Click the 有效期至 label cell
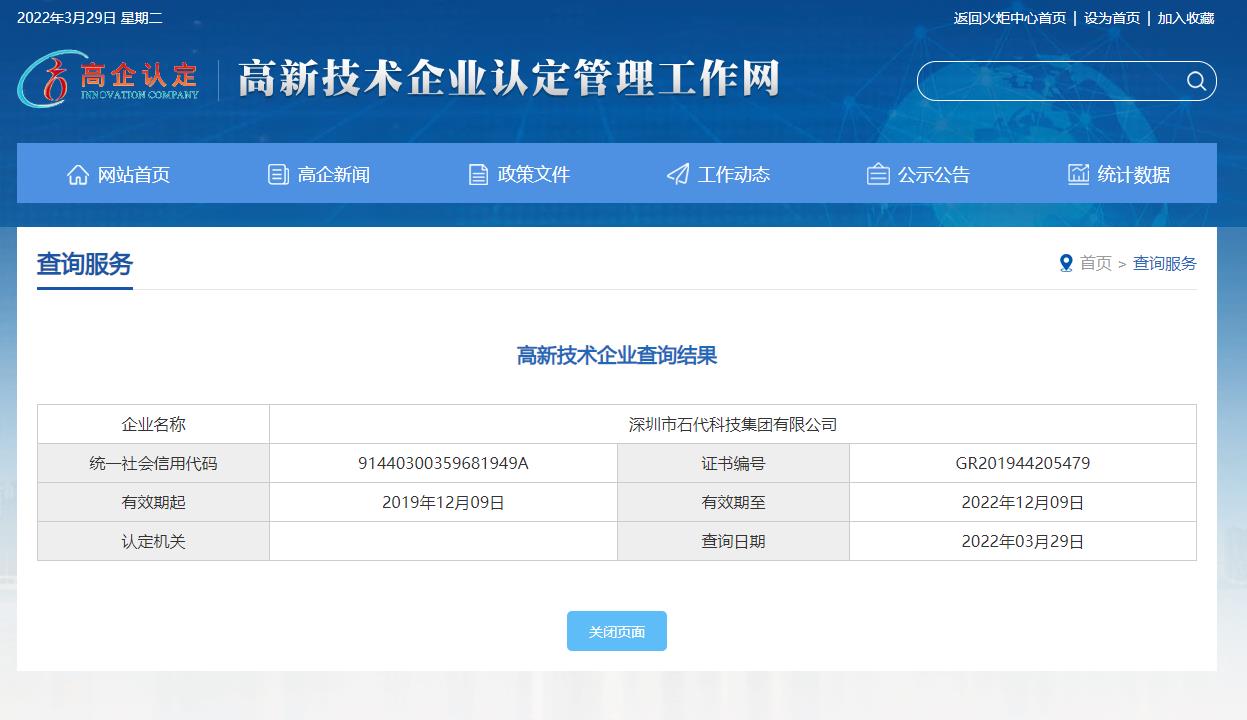 tap(733, 502)
